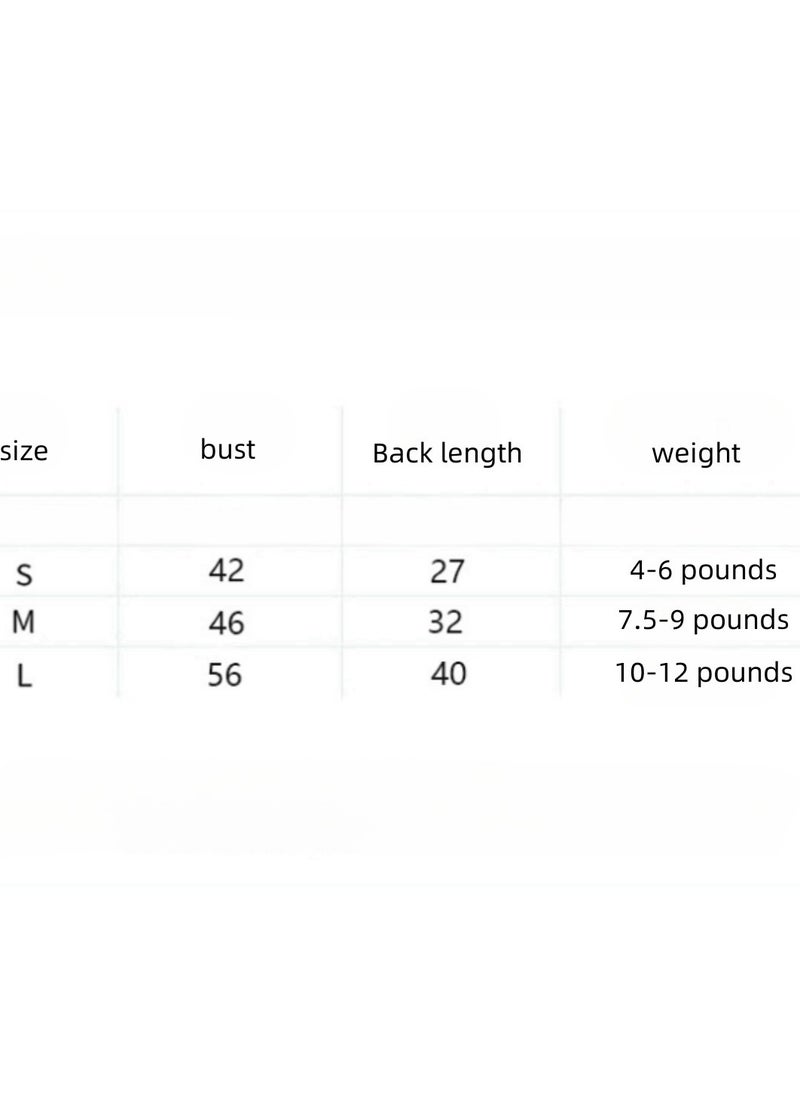Click the '7.5-9 pounds' weight cell
Screen dimensions: 800x1096
coord(703,620)
